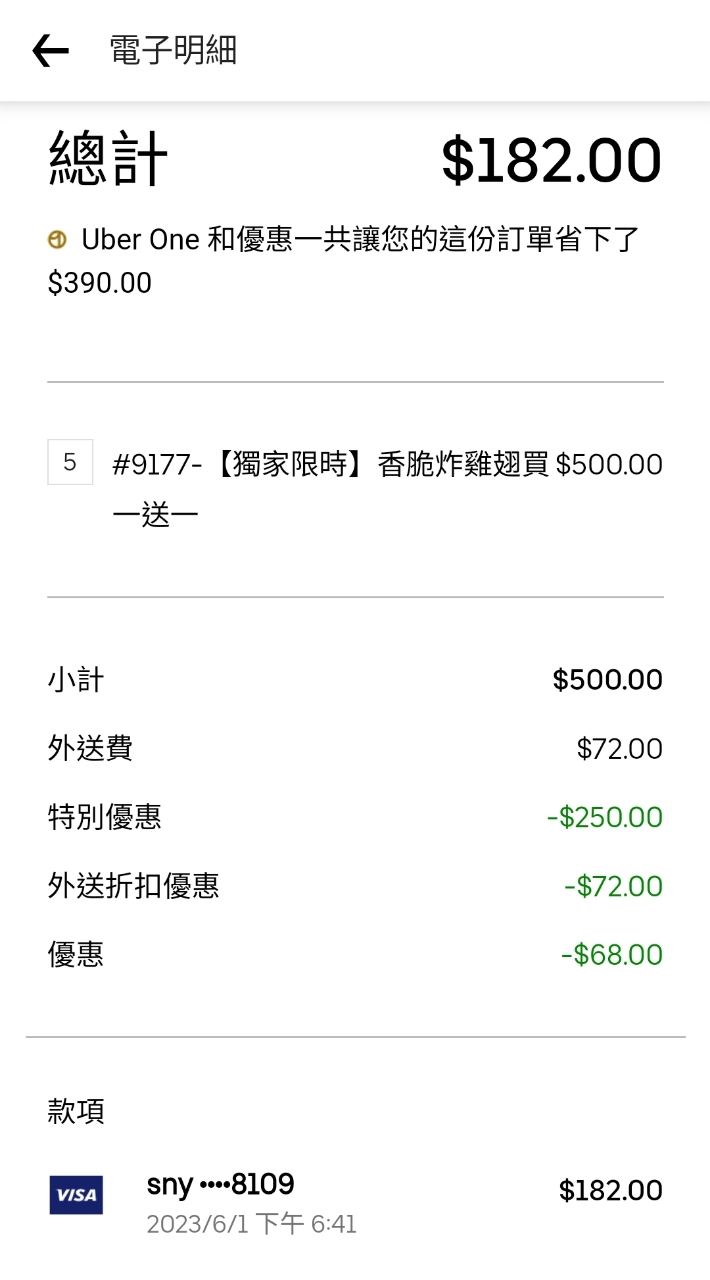Screen dimensions: 710x1280
Task: Click the large $182.00 total amount
Action: (551, 160)
